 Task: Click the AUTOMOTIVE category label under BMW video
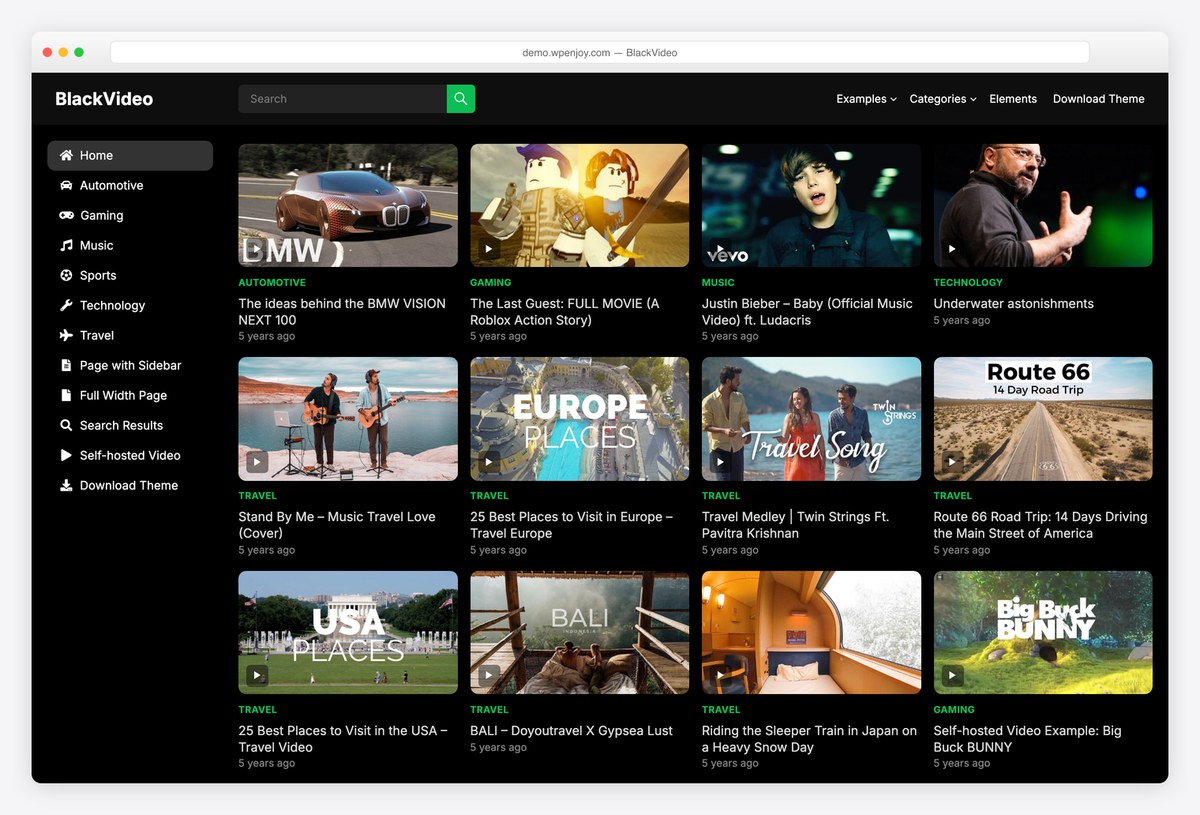(272, 283)
